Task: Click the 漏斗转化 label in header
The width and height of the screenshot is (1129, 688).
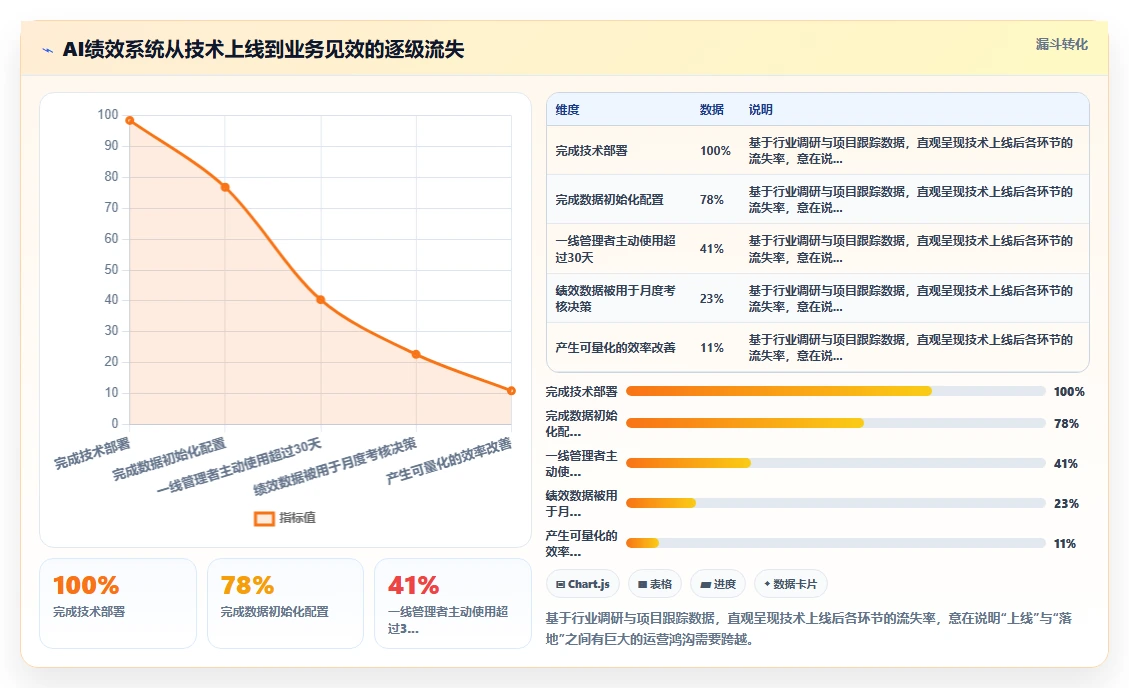Action: (x=1061, y=44)
